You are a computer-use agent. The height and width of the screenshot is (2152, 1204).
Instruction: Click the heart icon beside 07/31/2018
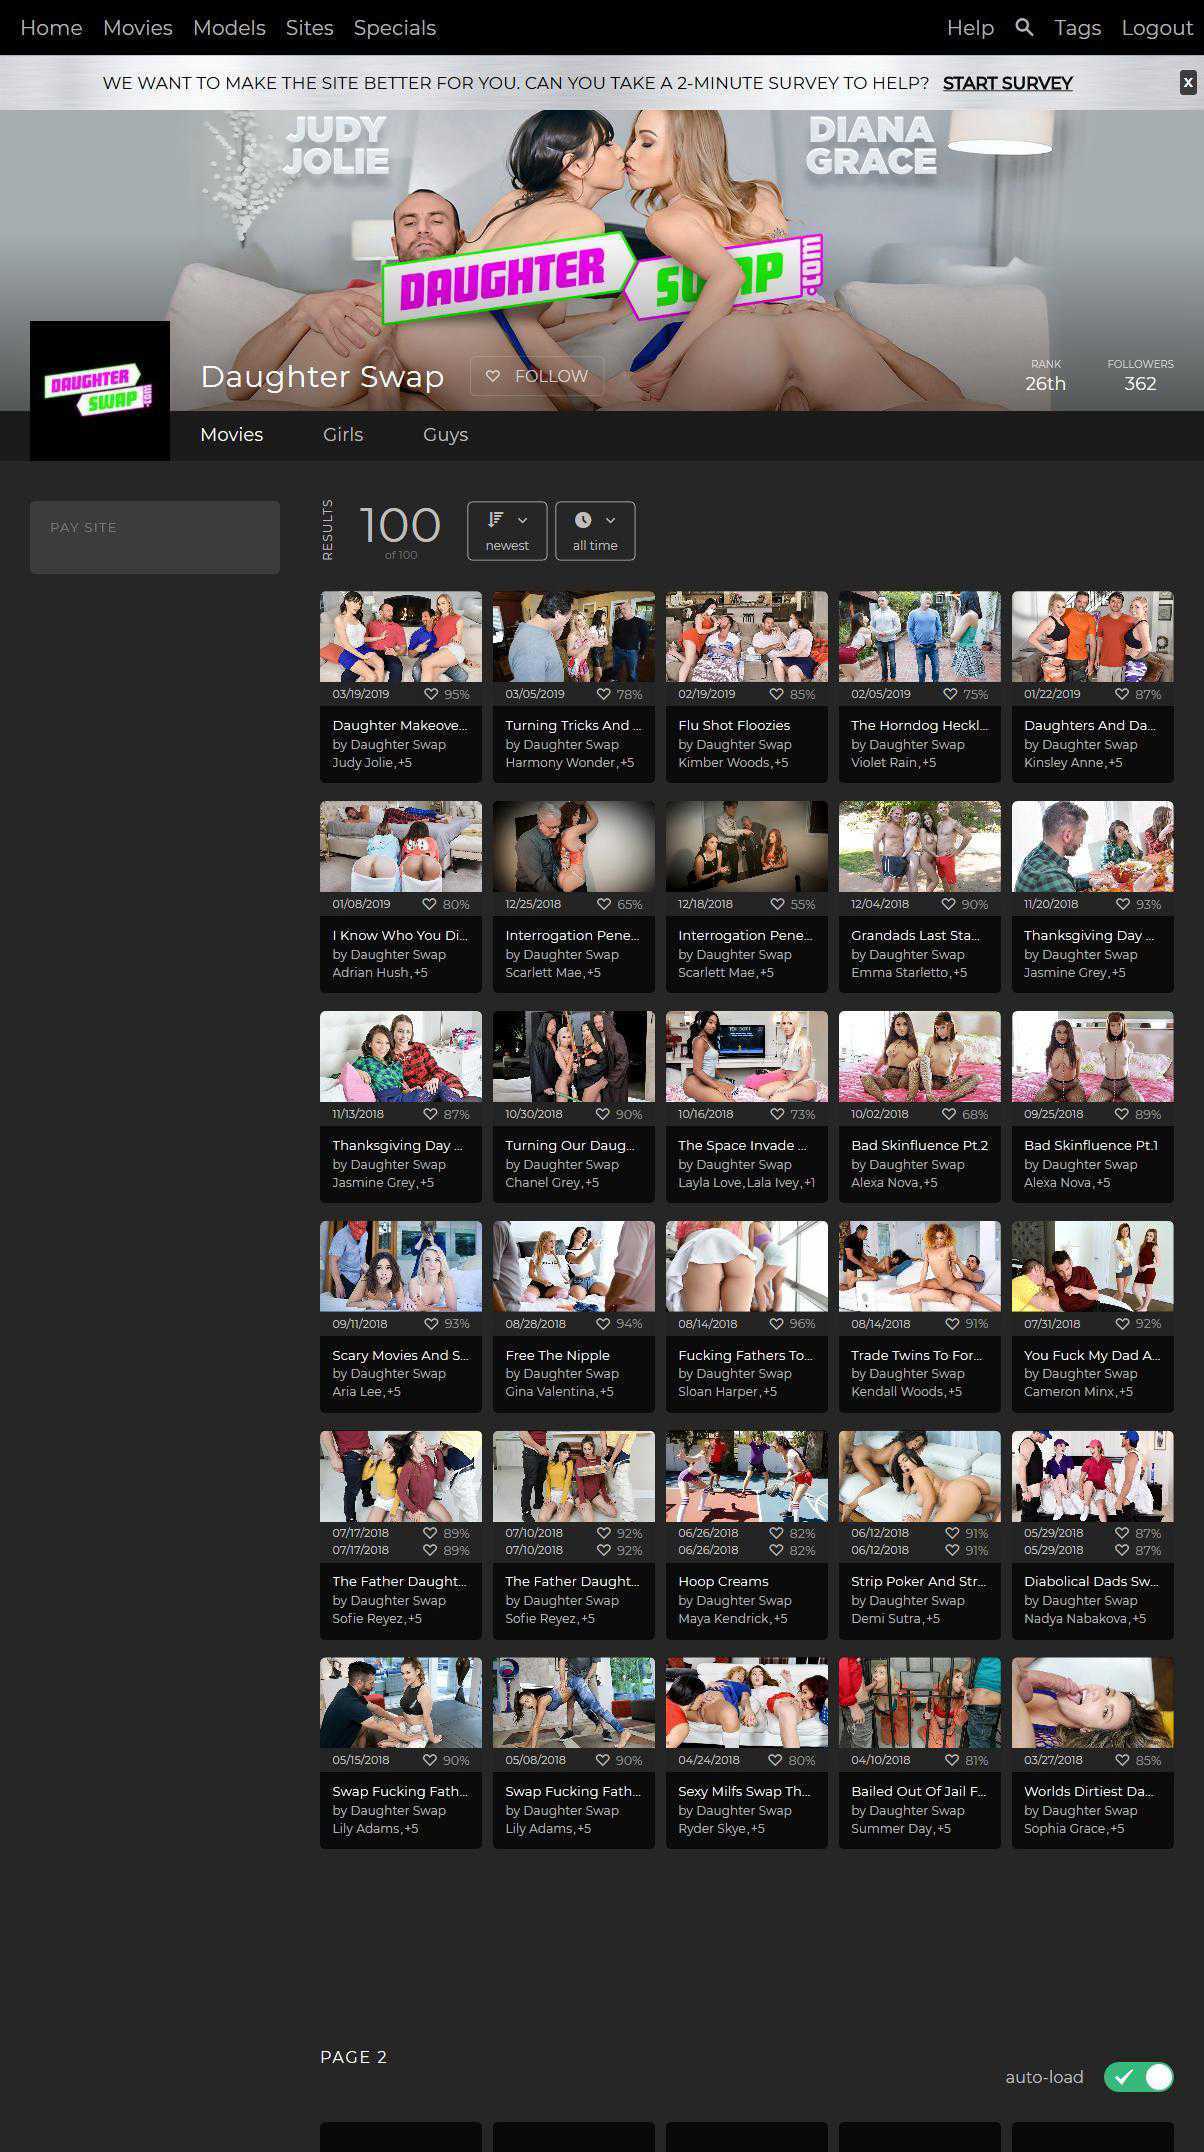point(1123,1324)
